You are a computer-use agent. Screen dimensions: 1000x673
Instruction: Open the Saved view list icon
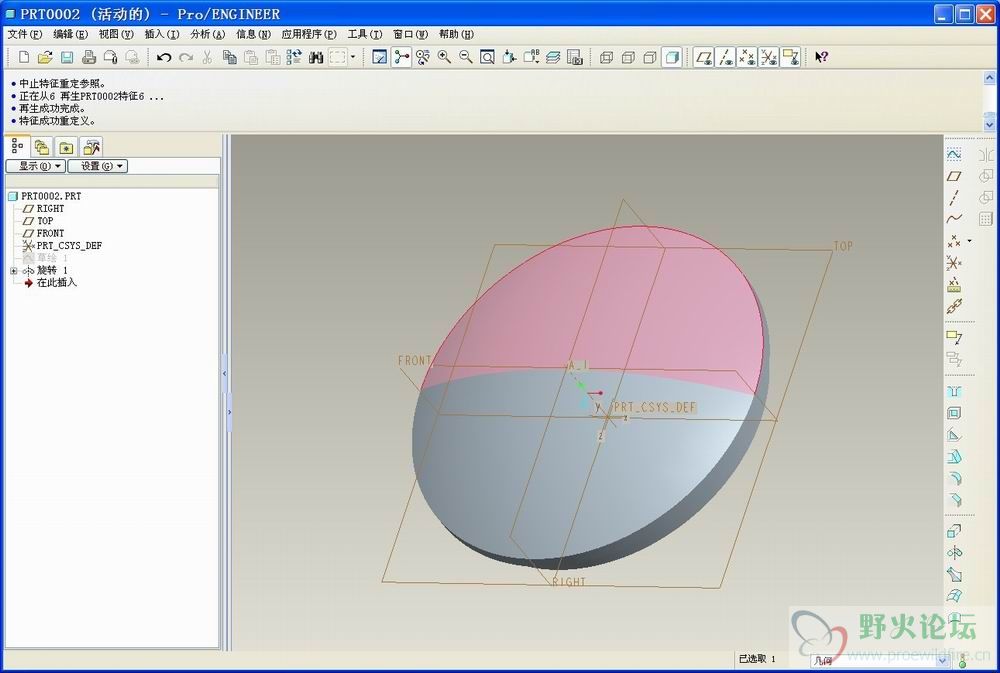pyautogui.click(x=531, y=57)
